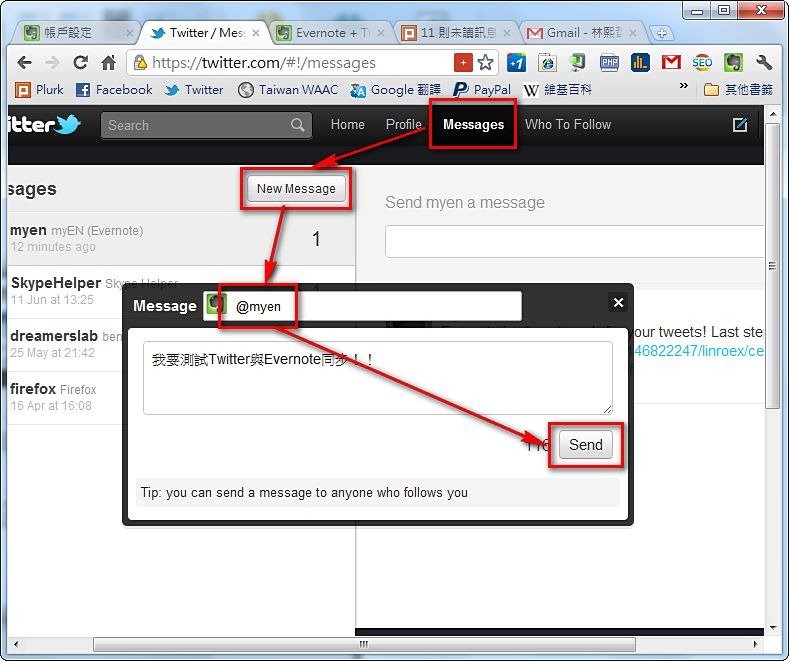Viewport: 789px width, 661px height.
Task: Click the horizontal scrollbar left arrow
Action: click(x=16, y=644)
